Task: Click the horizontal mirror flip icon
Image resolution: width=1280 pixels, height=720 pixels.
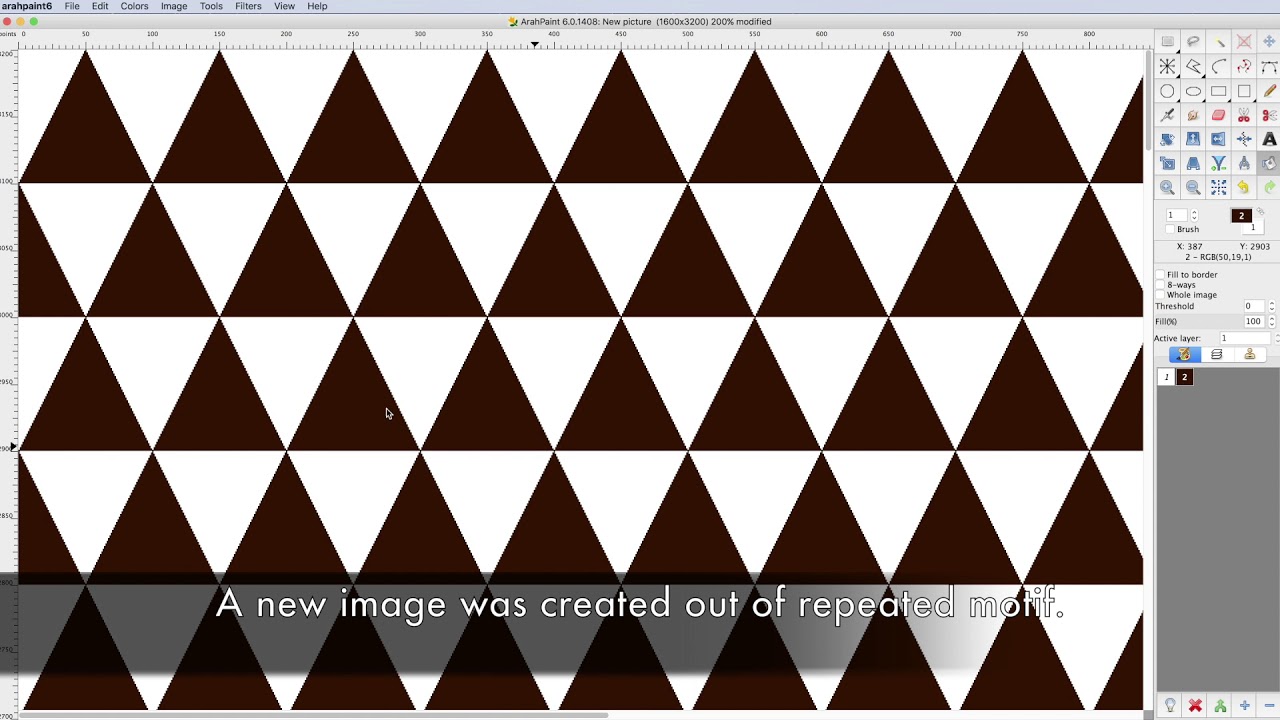Action: coord(1219,139)
